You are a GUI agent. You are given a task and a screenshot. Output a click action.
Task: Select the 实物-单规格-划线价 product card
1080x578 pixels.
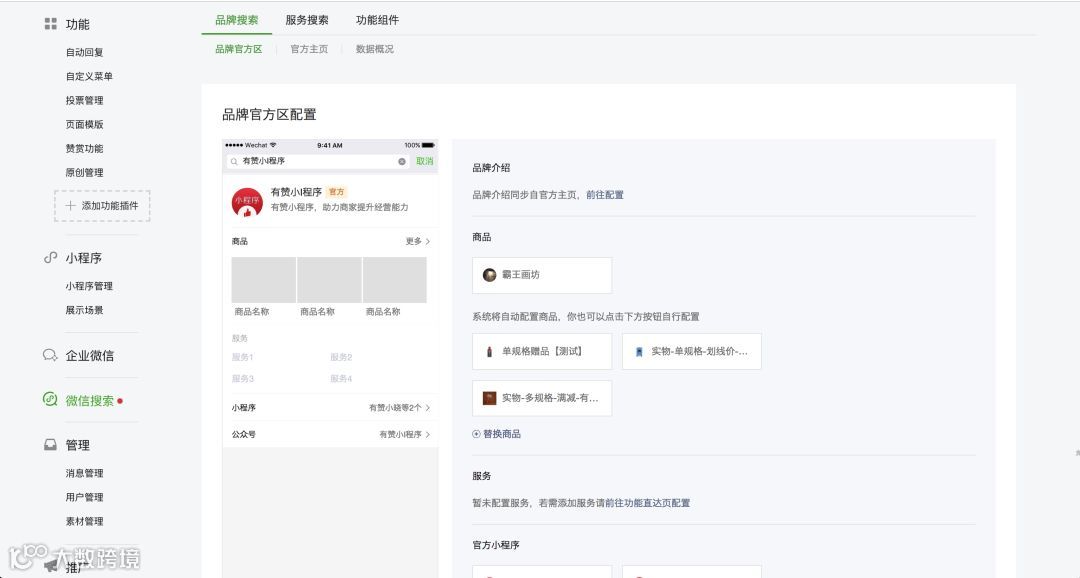[x=692, y=351]
